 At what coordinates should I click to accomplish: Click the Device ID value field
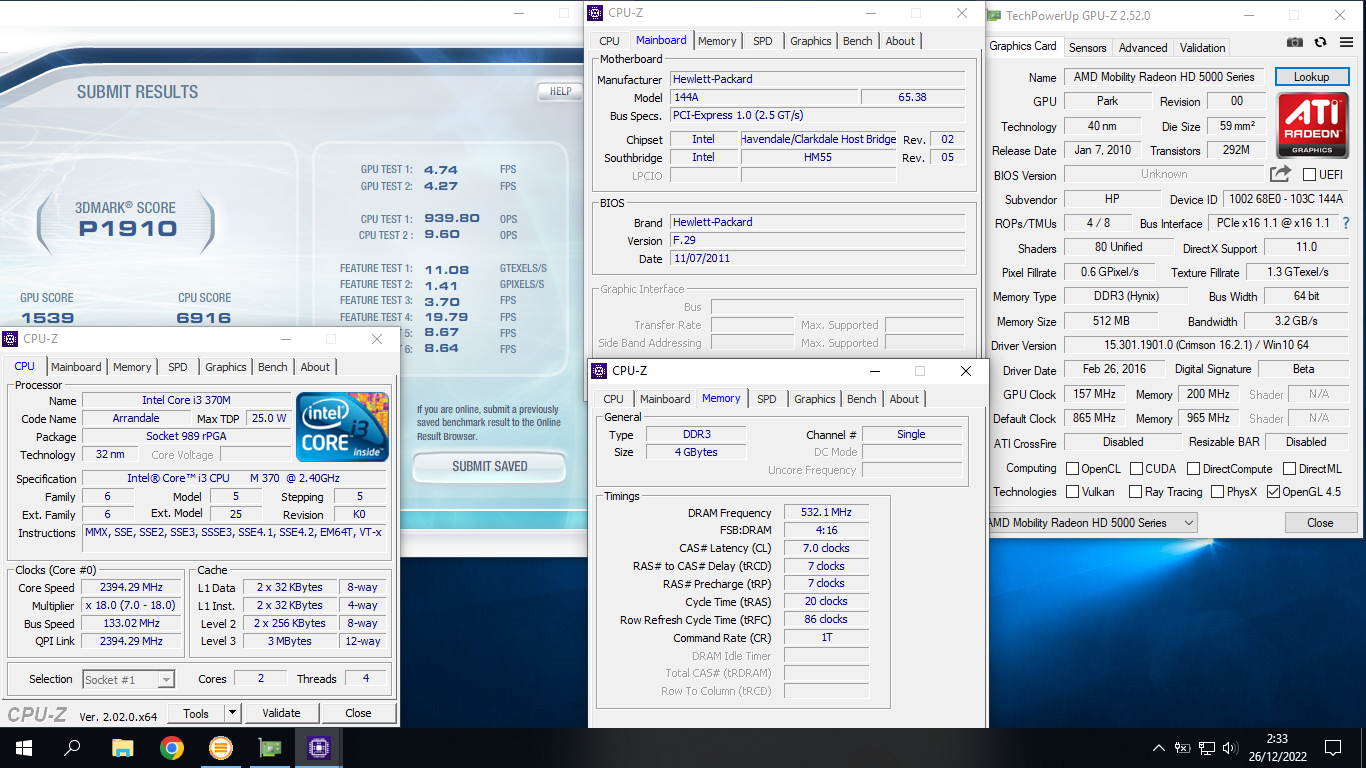pos(1286,199)
